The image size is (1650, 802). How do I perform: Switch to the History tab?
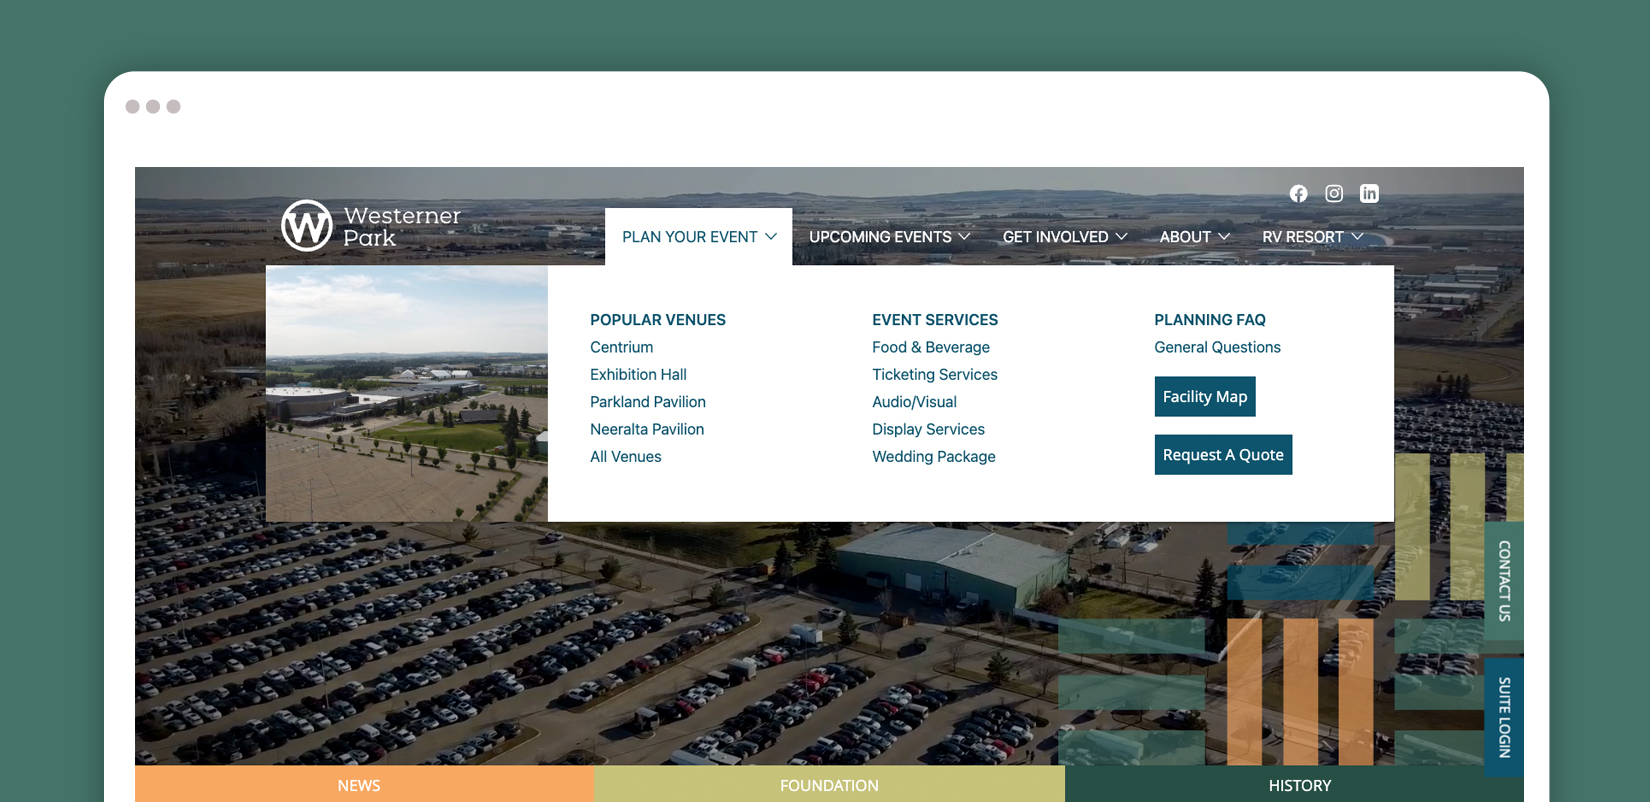(1294, 785)
